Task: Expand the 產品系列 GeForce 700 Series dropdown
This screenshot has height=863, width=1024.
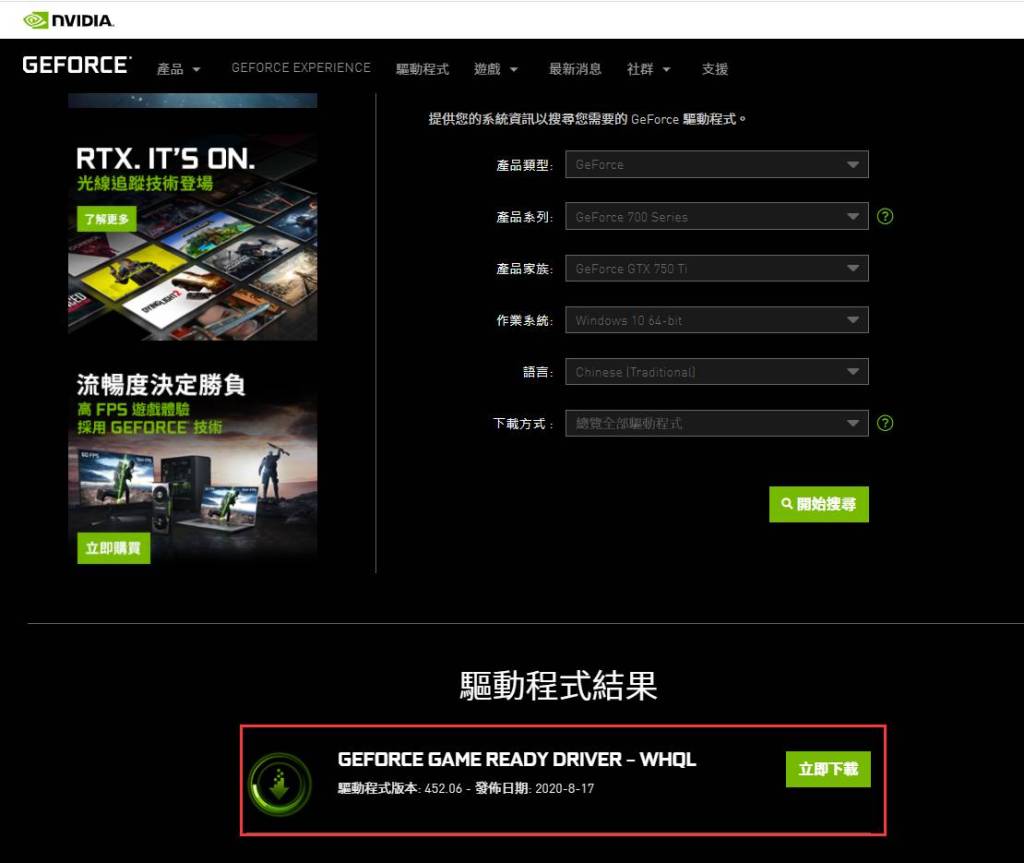Action: (716, 216)
